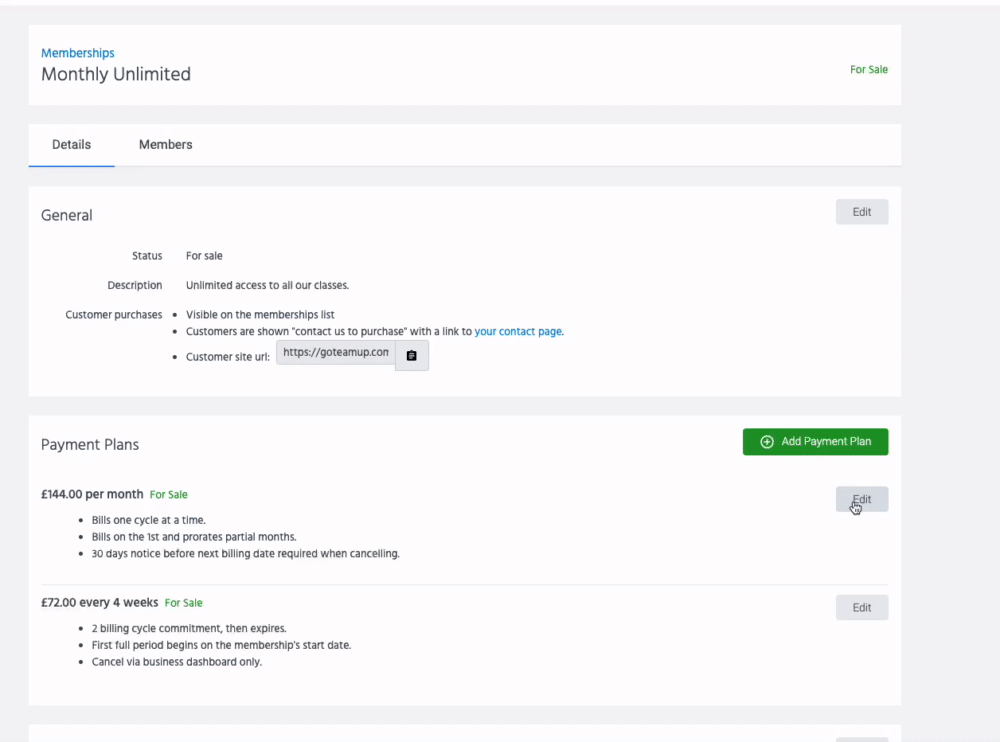Click the Payment Plans section heading
The height and width of the screenshot is (742, 1000).
tap(90, 444)
